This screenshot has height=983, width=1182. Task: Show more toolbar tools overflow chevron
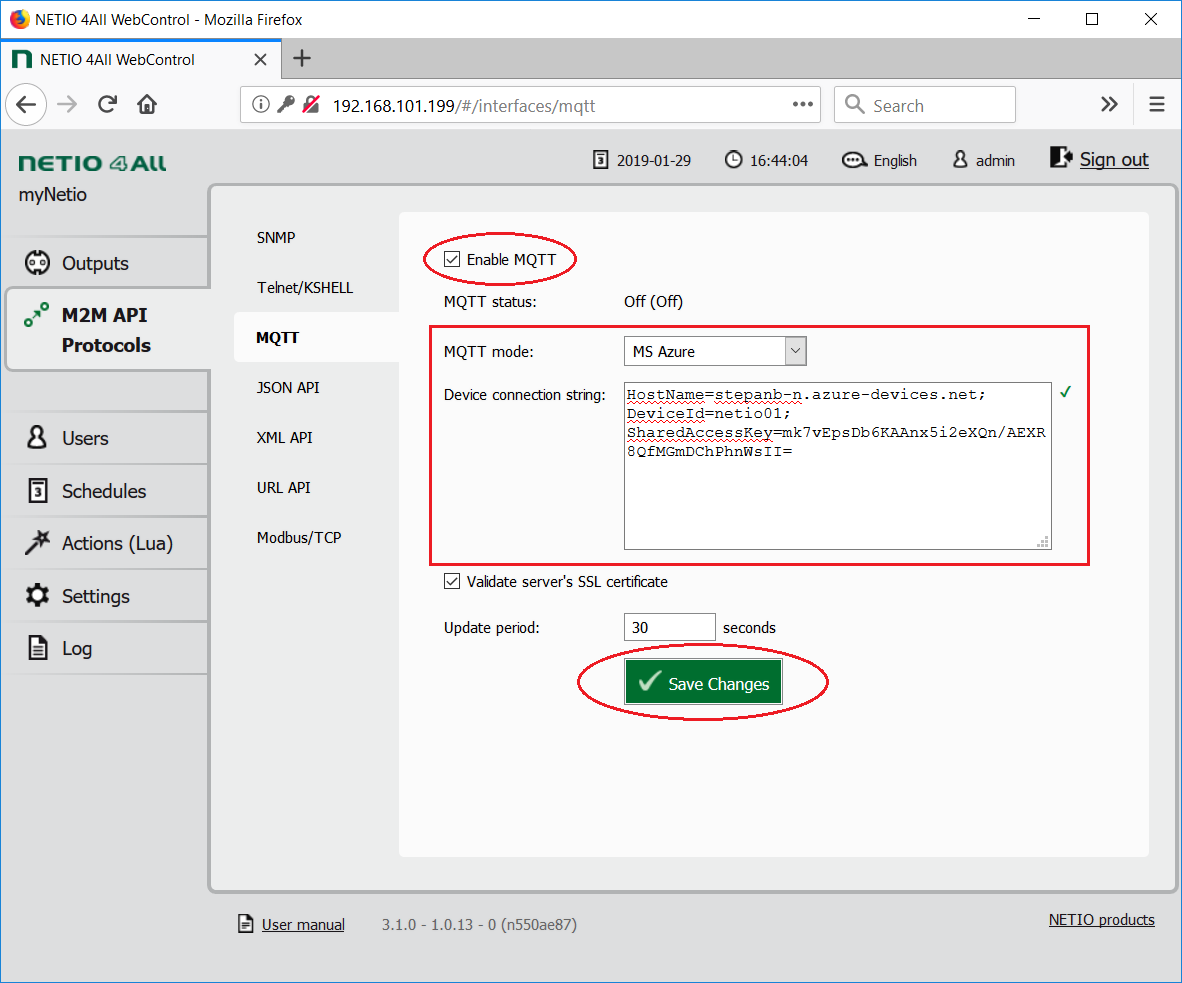click(1109, 105)
